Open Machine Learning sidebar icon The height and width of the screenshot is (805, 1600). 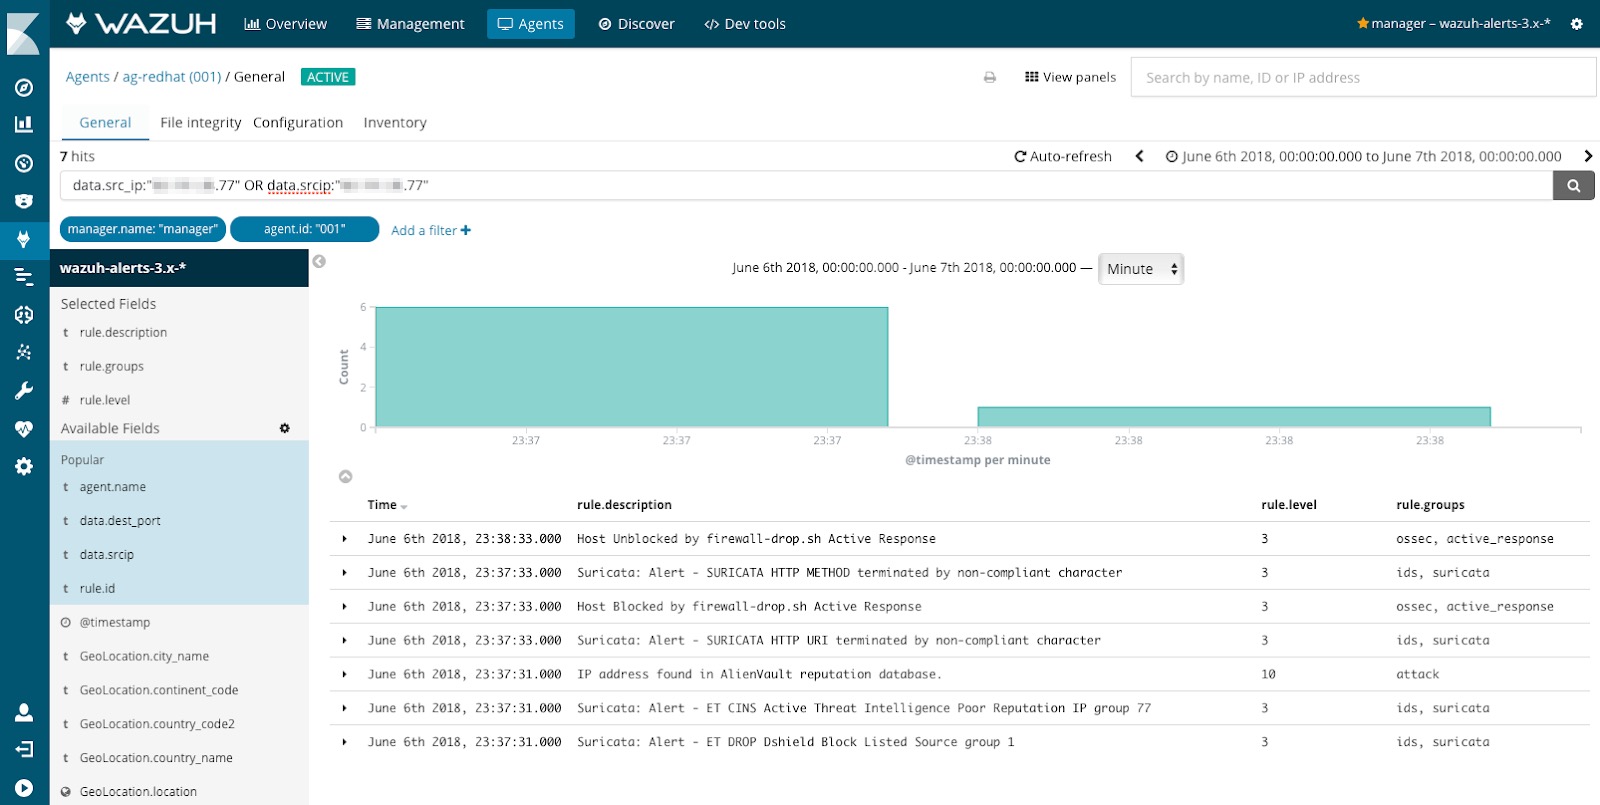point(24,315)
